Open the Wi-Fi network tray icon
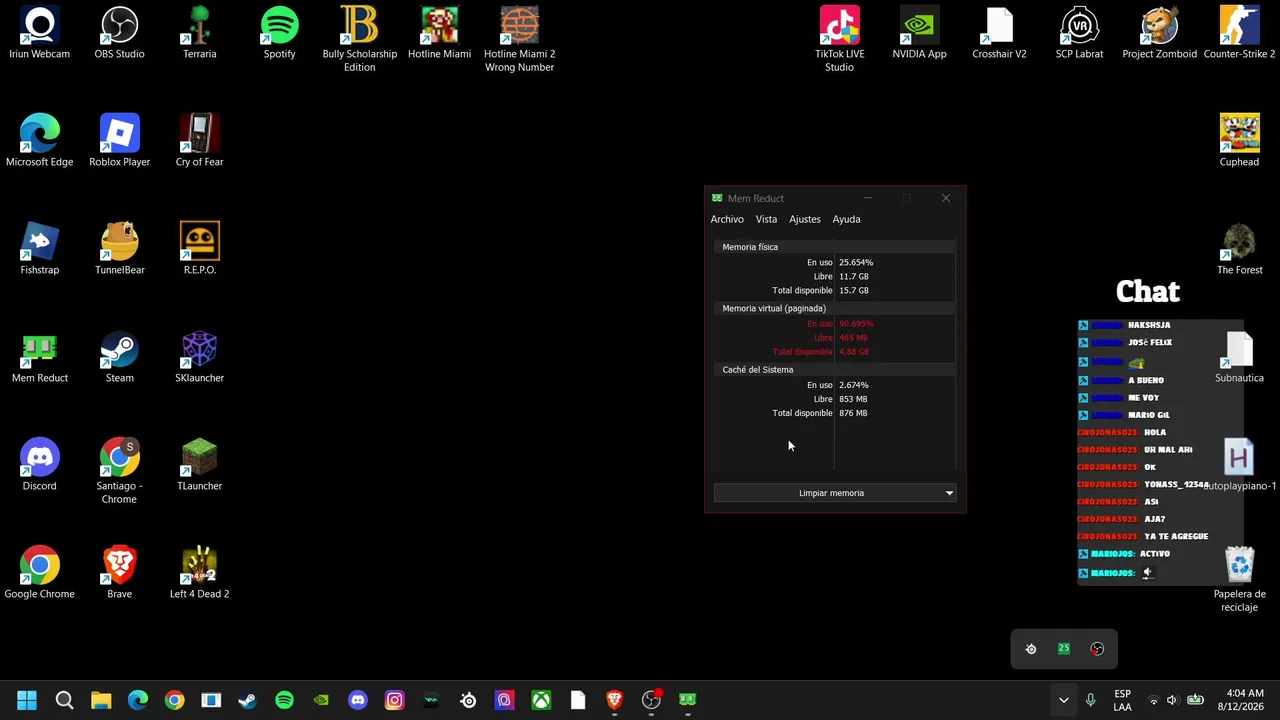This screenshot has height=720, width=1280. point(1153,700)
